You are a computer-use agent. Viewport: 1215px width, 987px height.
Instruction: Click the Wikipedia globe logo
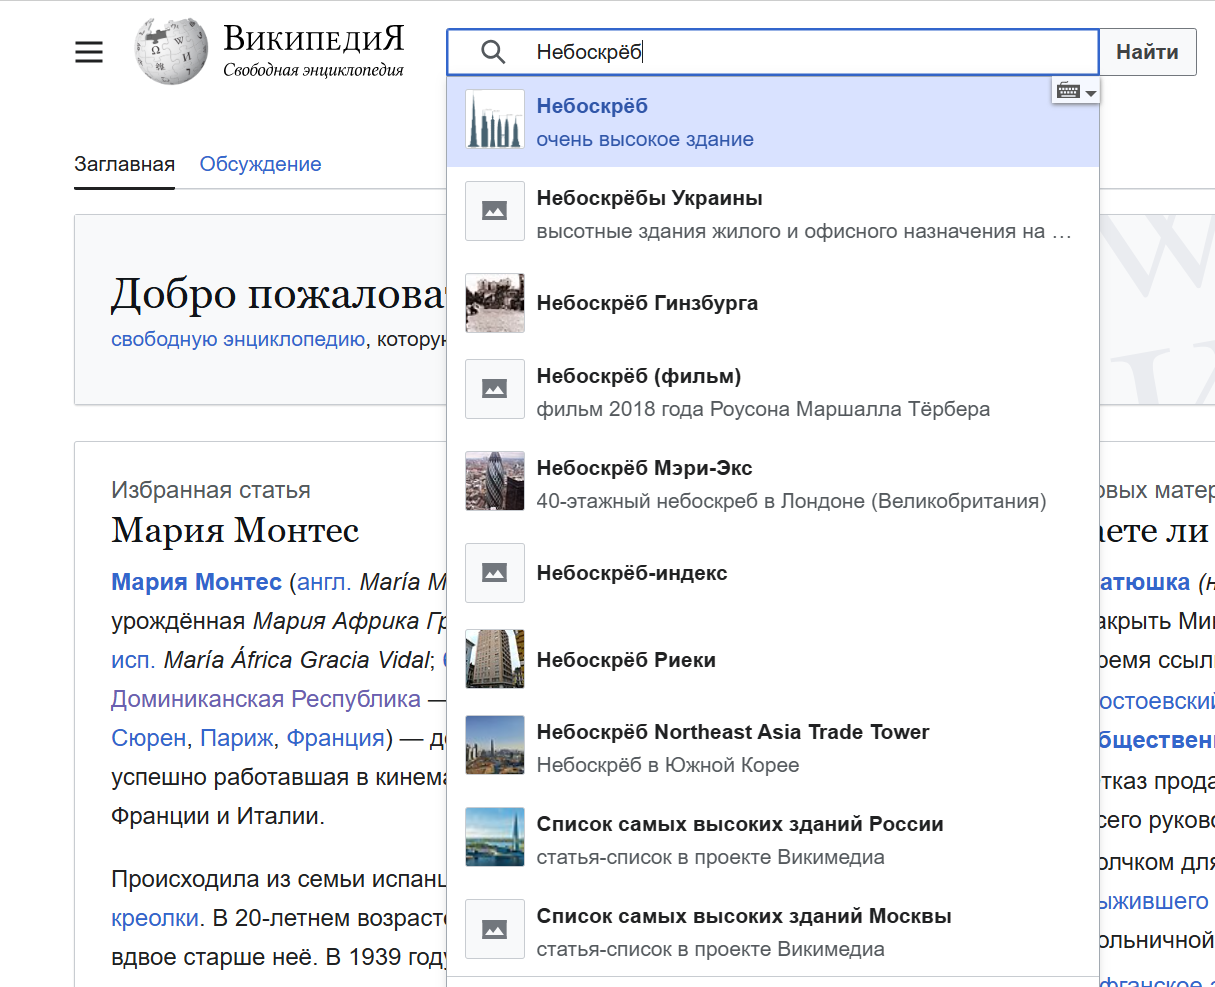click(171, 51)
